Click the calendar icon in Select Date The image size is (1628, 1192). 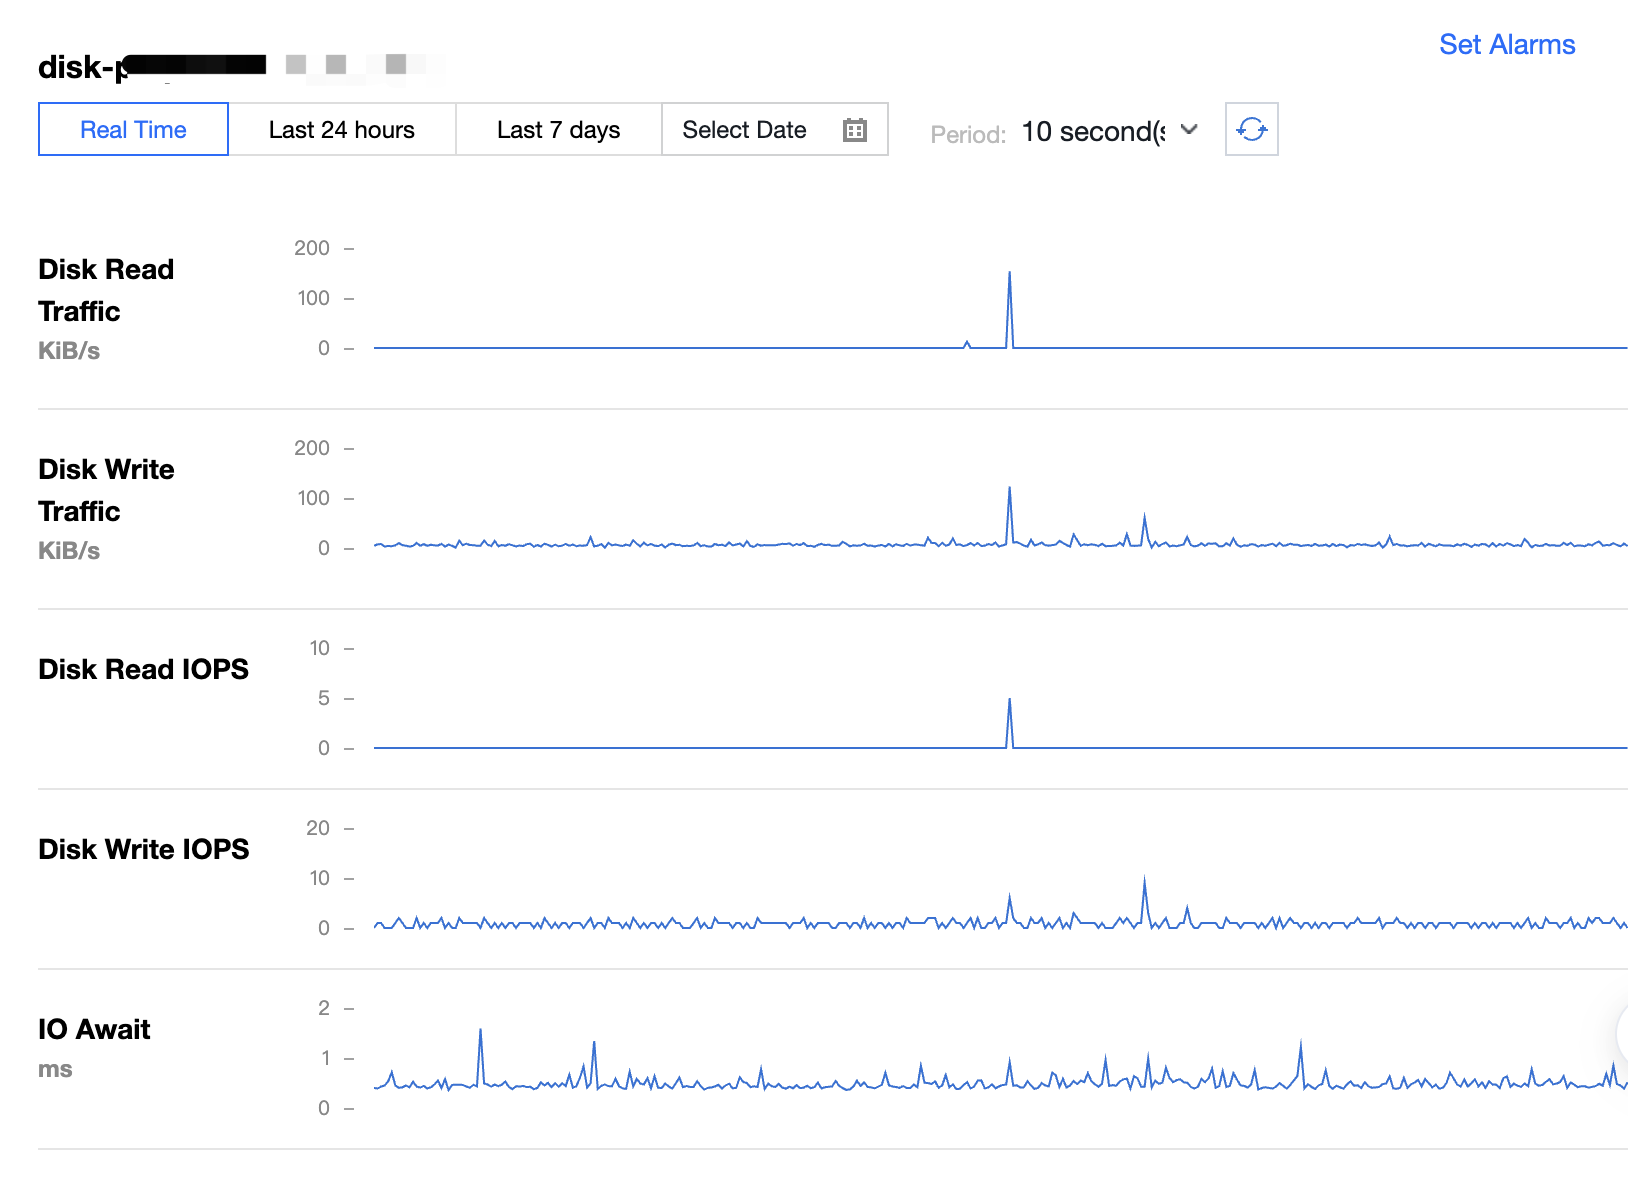pos(854,130)
